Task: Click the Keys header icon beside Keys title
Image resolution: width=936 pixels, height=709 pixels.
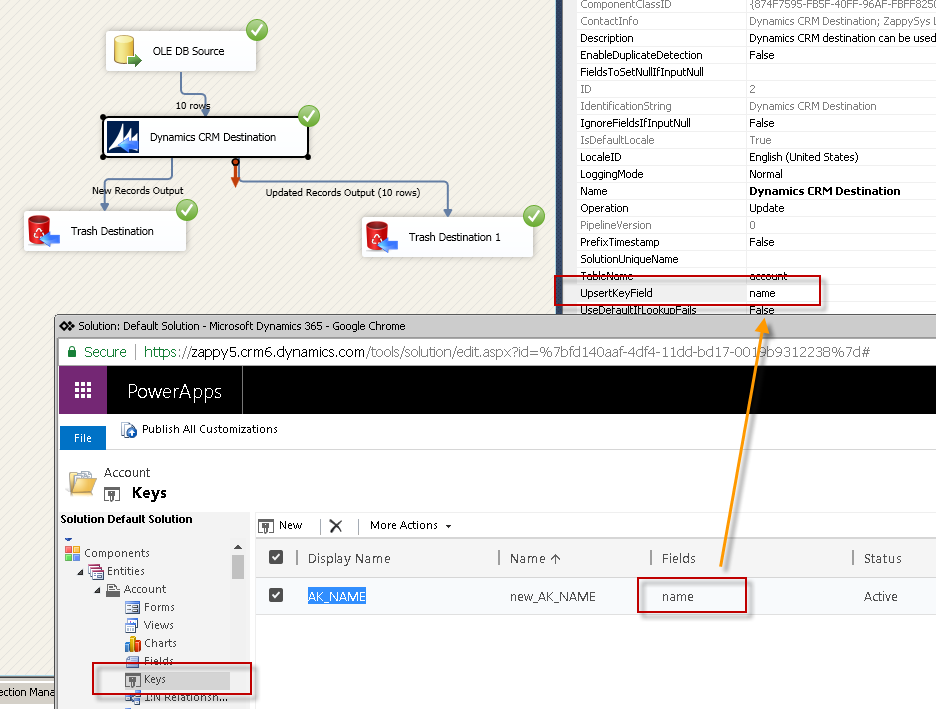Action: 112,494
